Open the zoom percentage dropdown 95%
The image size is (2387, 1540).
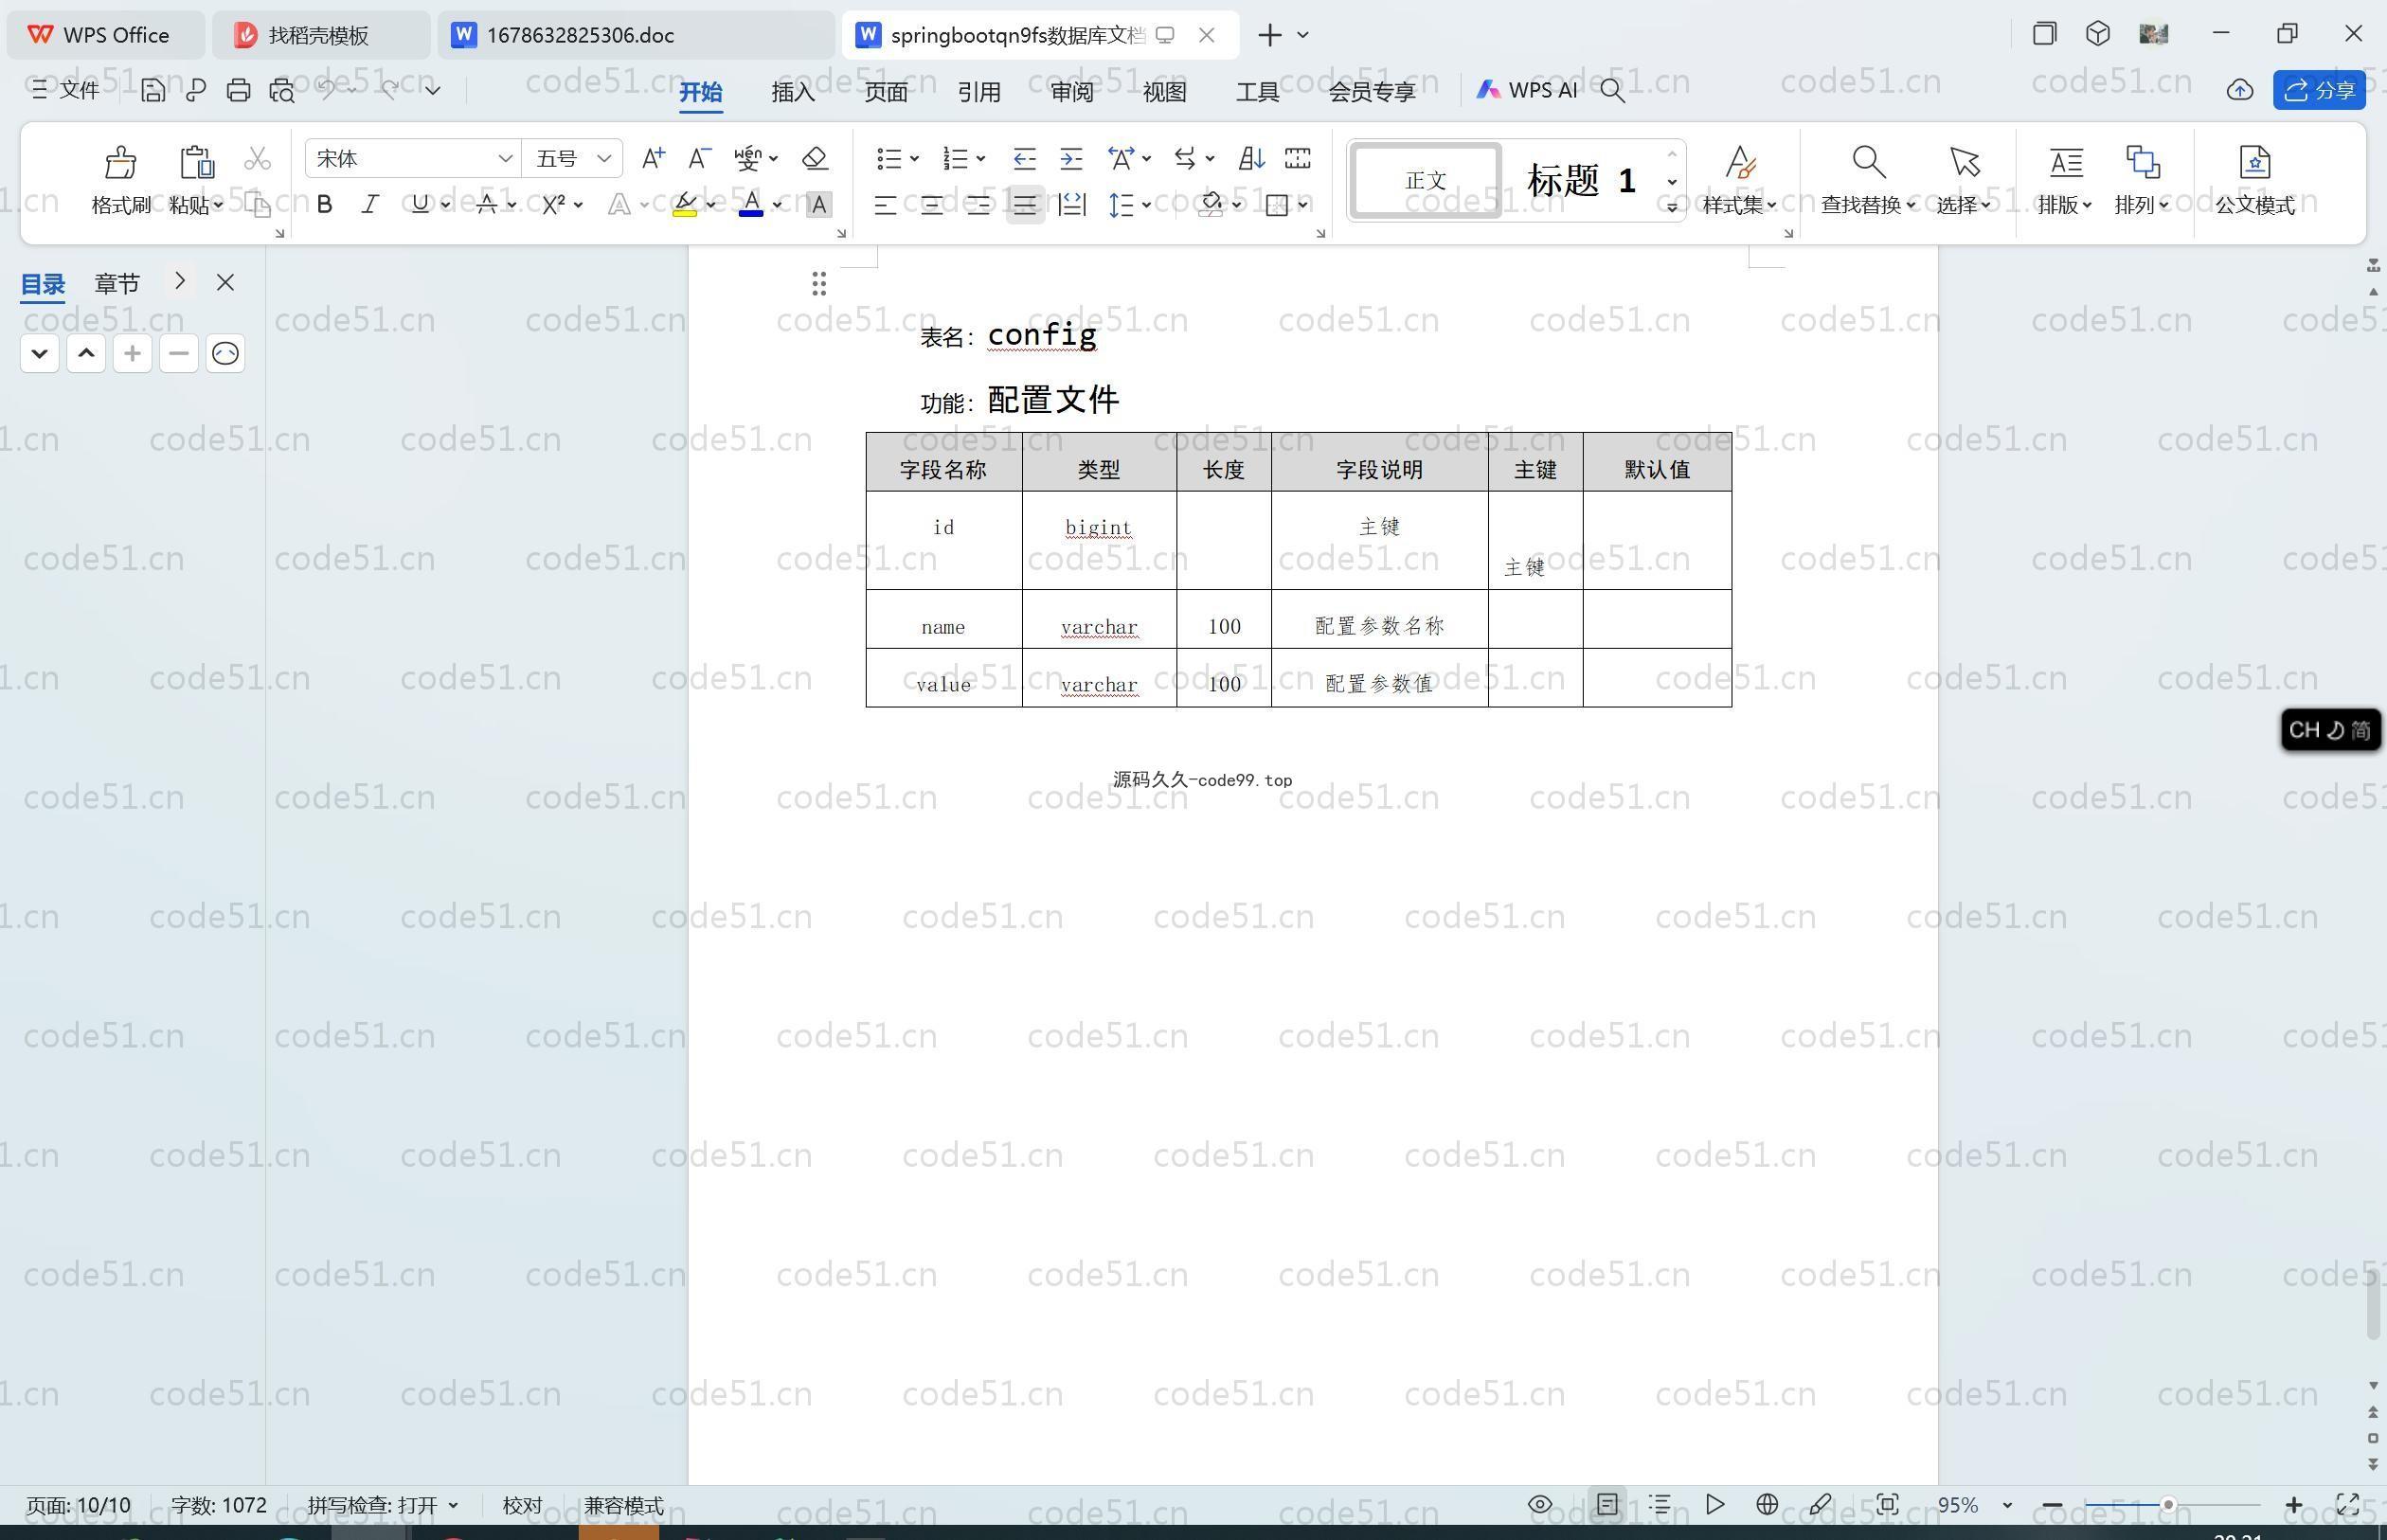(x=2007, y=1505)
